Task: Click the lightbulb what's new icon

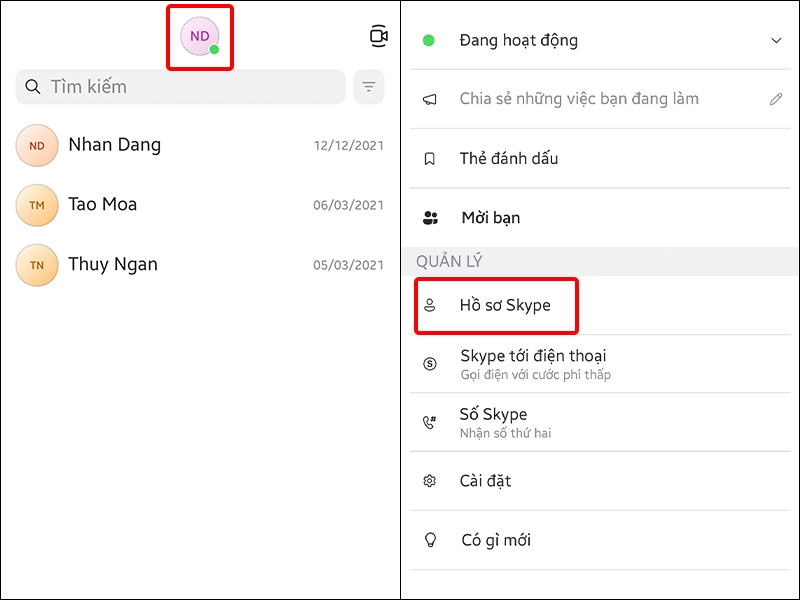Action: [x=431, y=540]
